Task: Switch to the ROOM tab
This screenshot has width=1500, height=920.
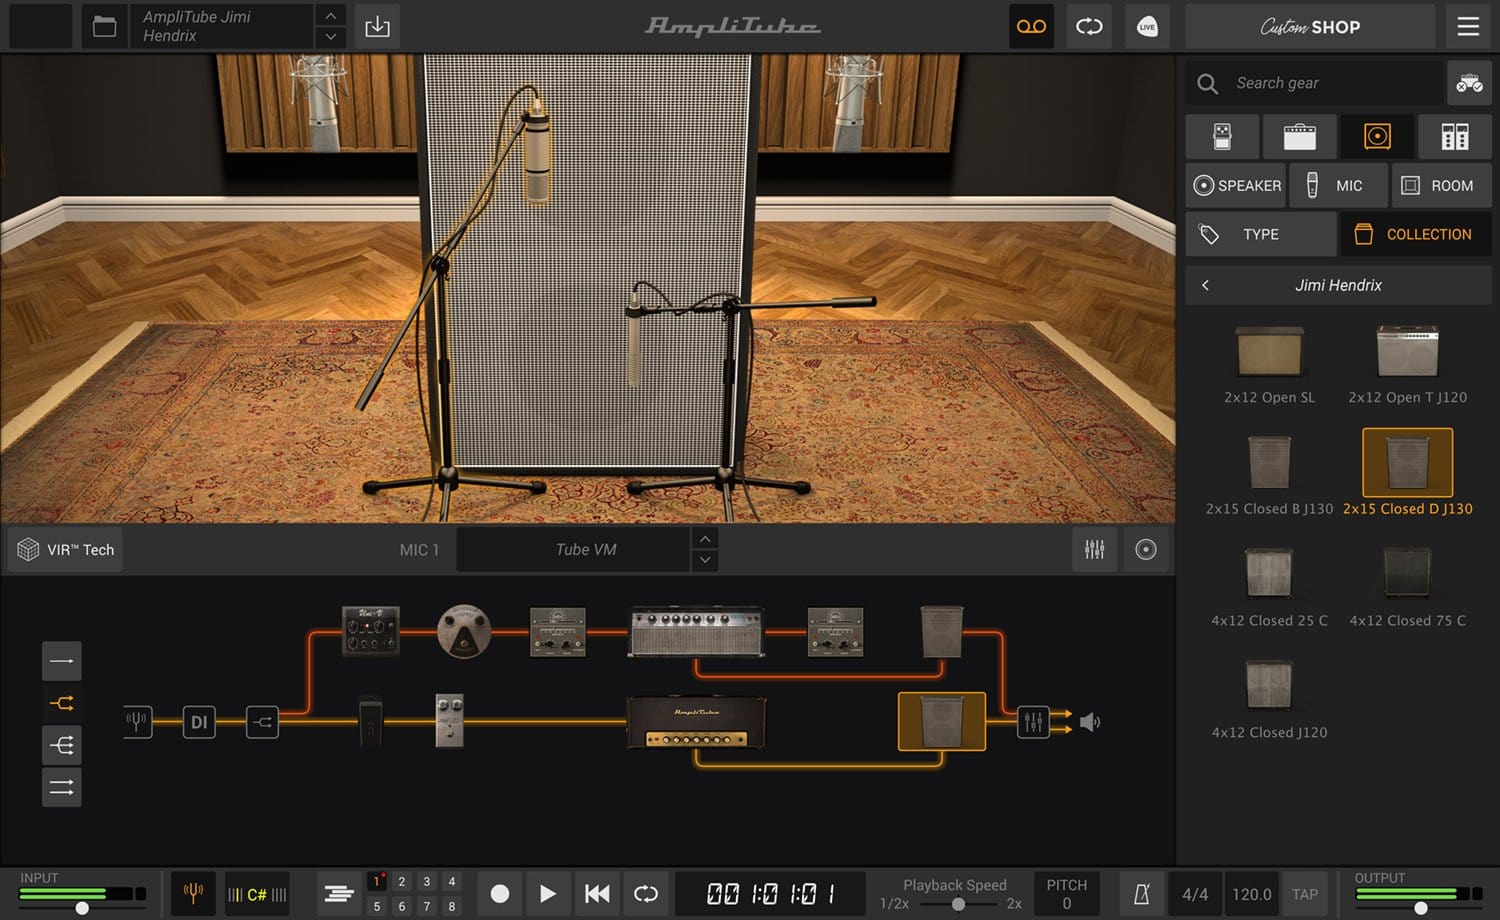Action: pyautogui.click(x=1441, y=185)
